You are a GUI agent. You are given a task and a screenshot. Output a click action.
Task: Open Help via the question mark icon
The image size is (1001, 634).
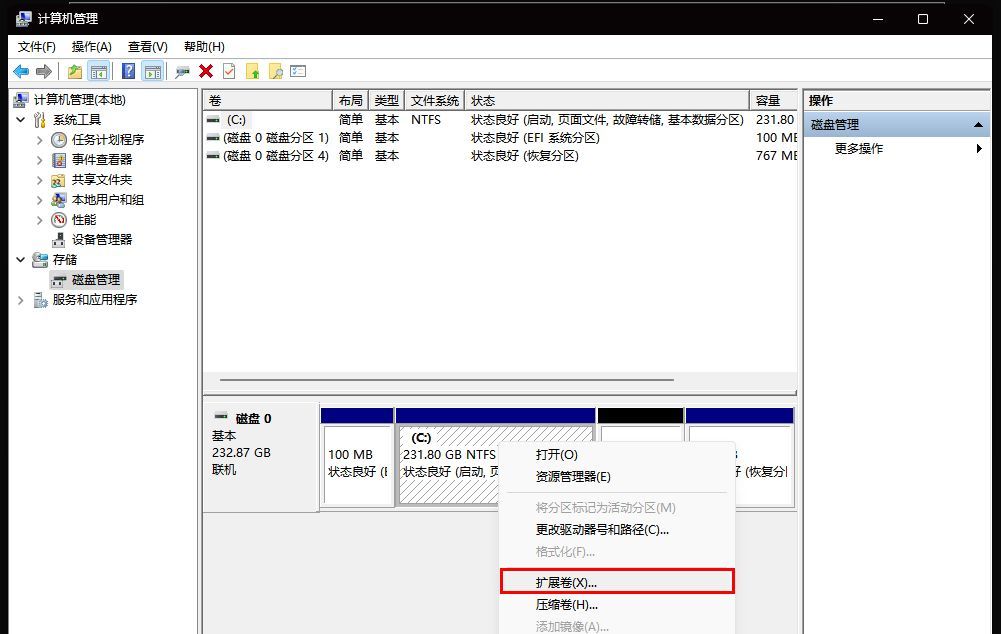[x=128, y=71]
